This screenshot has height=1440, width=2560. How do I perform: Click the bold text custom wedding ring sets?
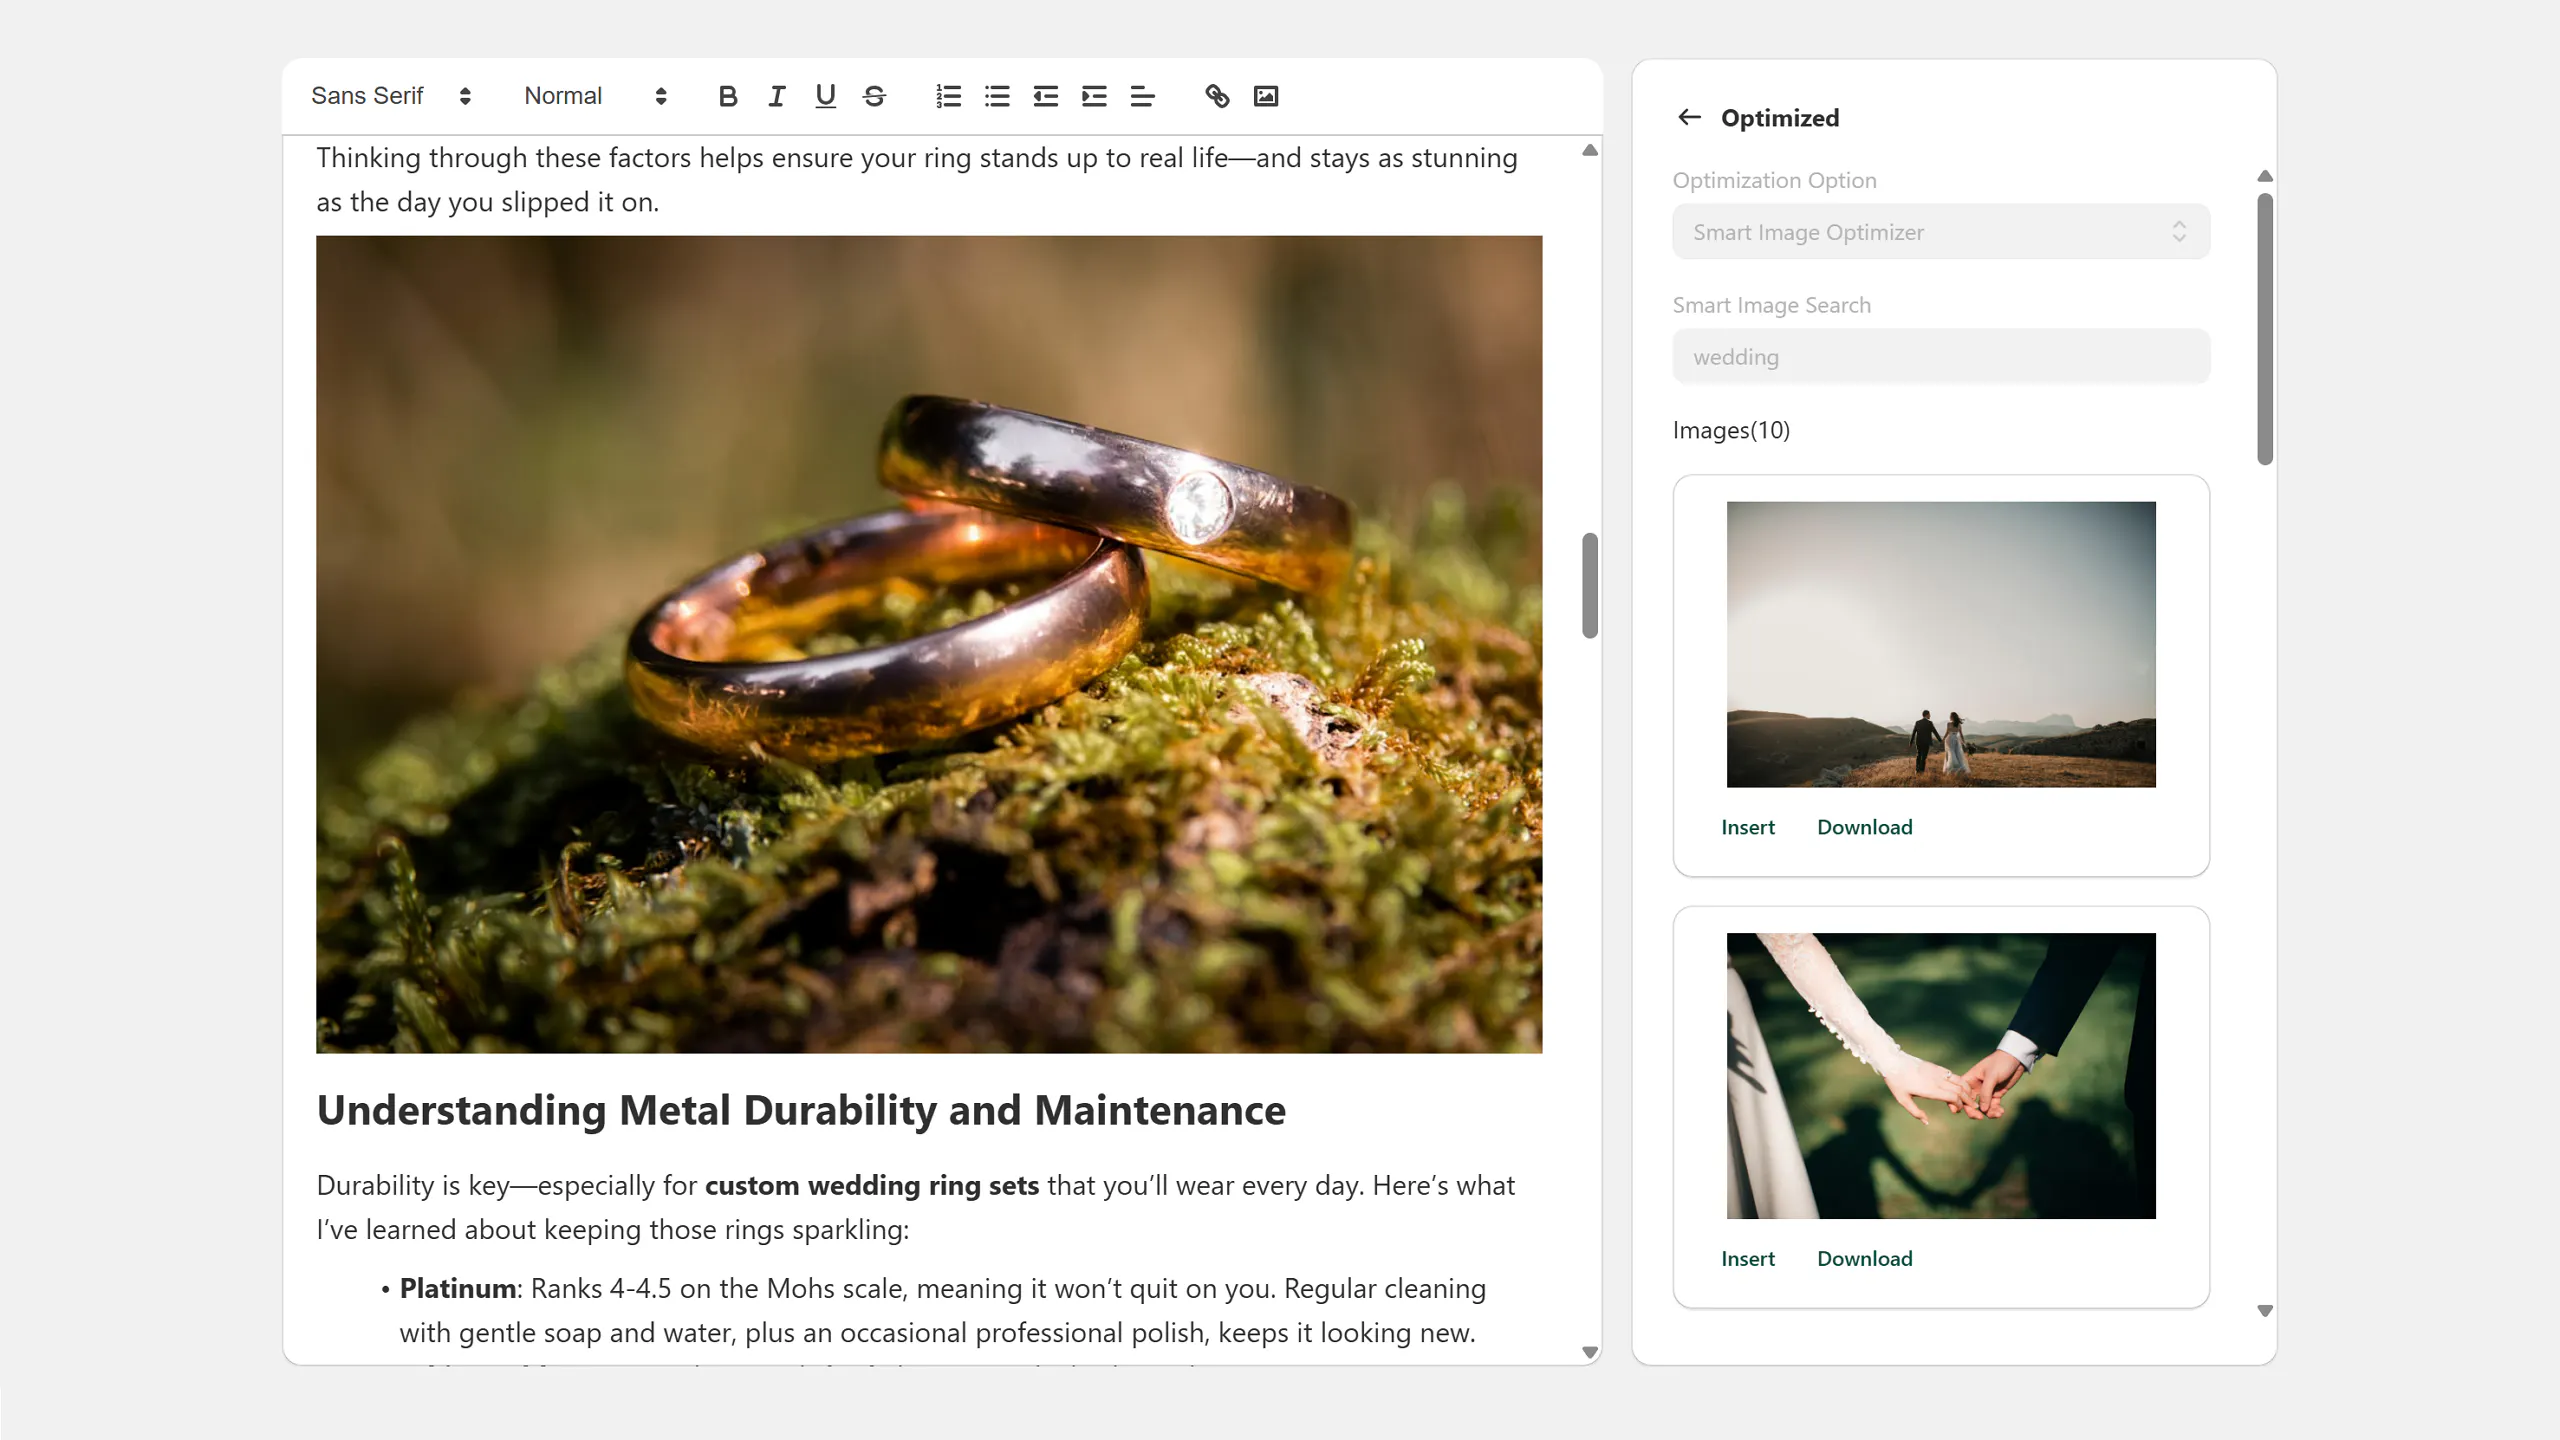coord(872,1186)
